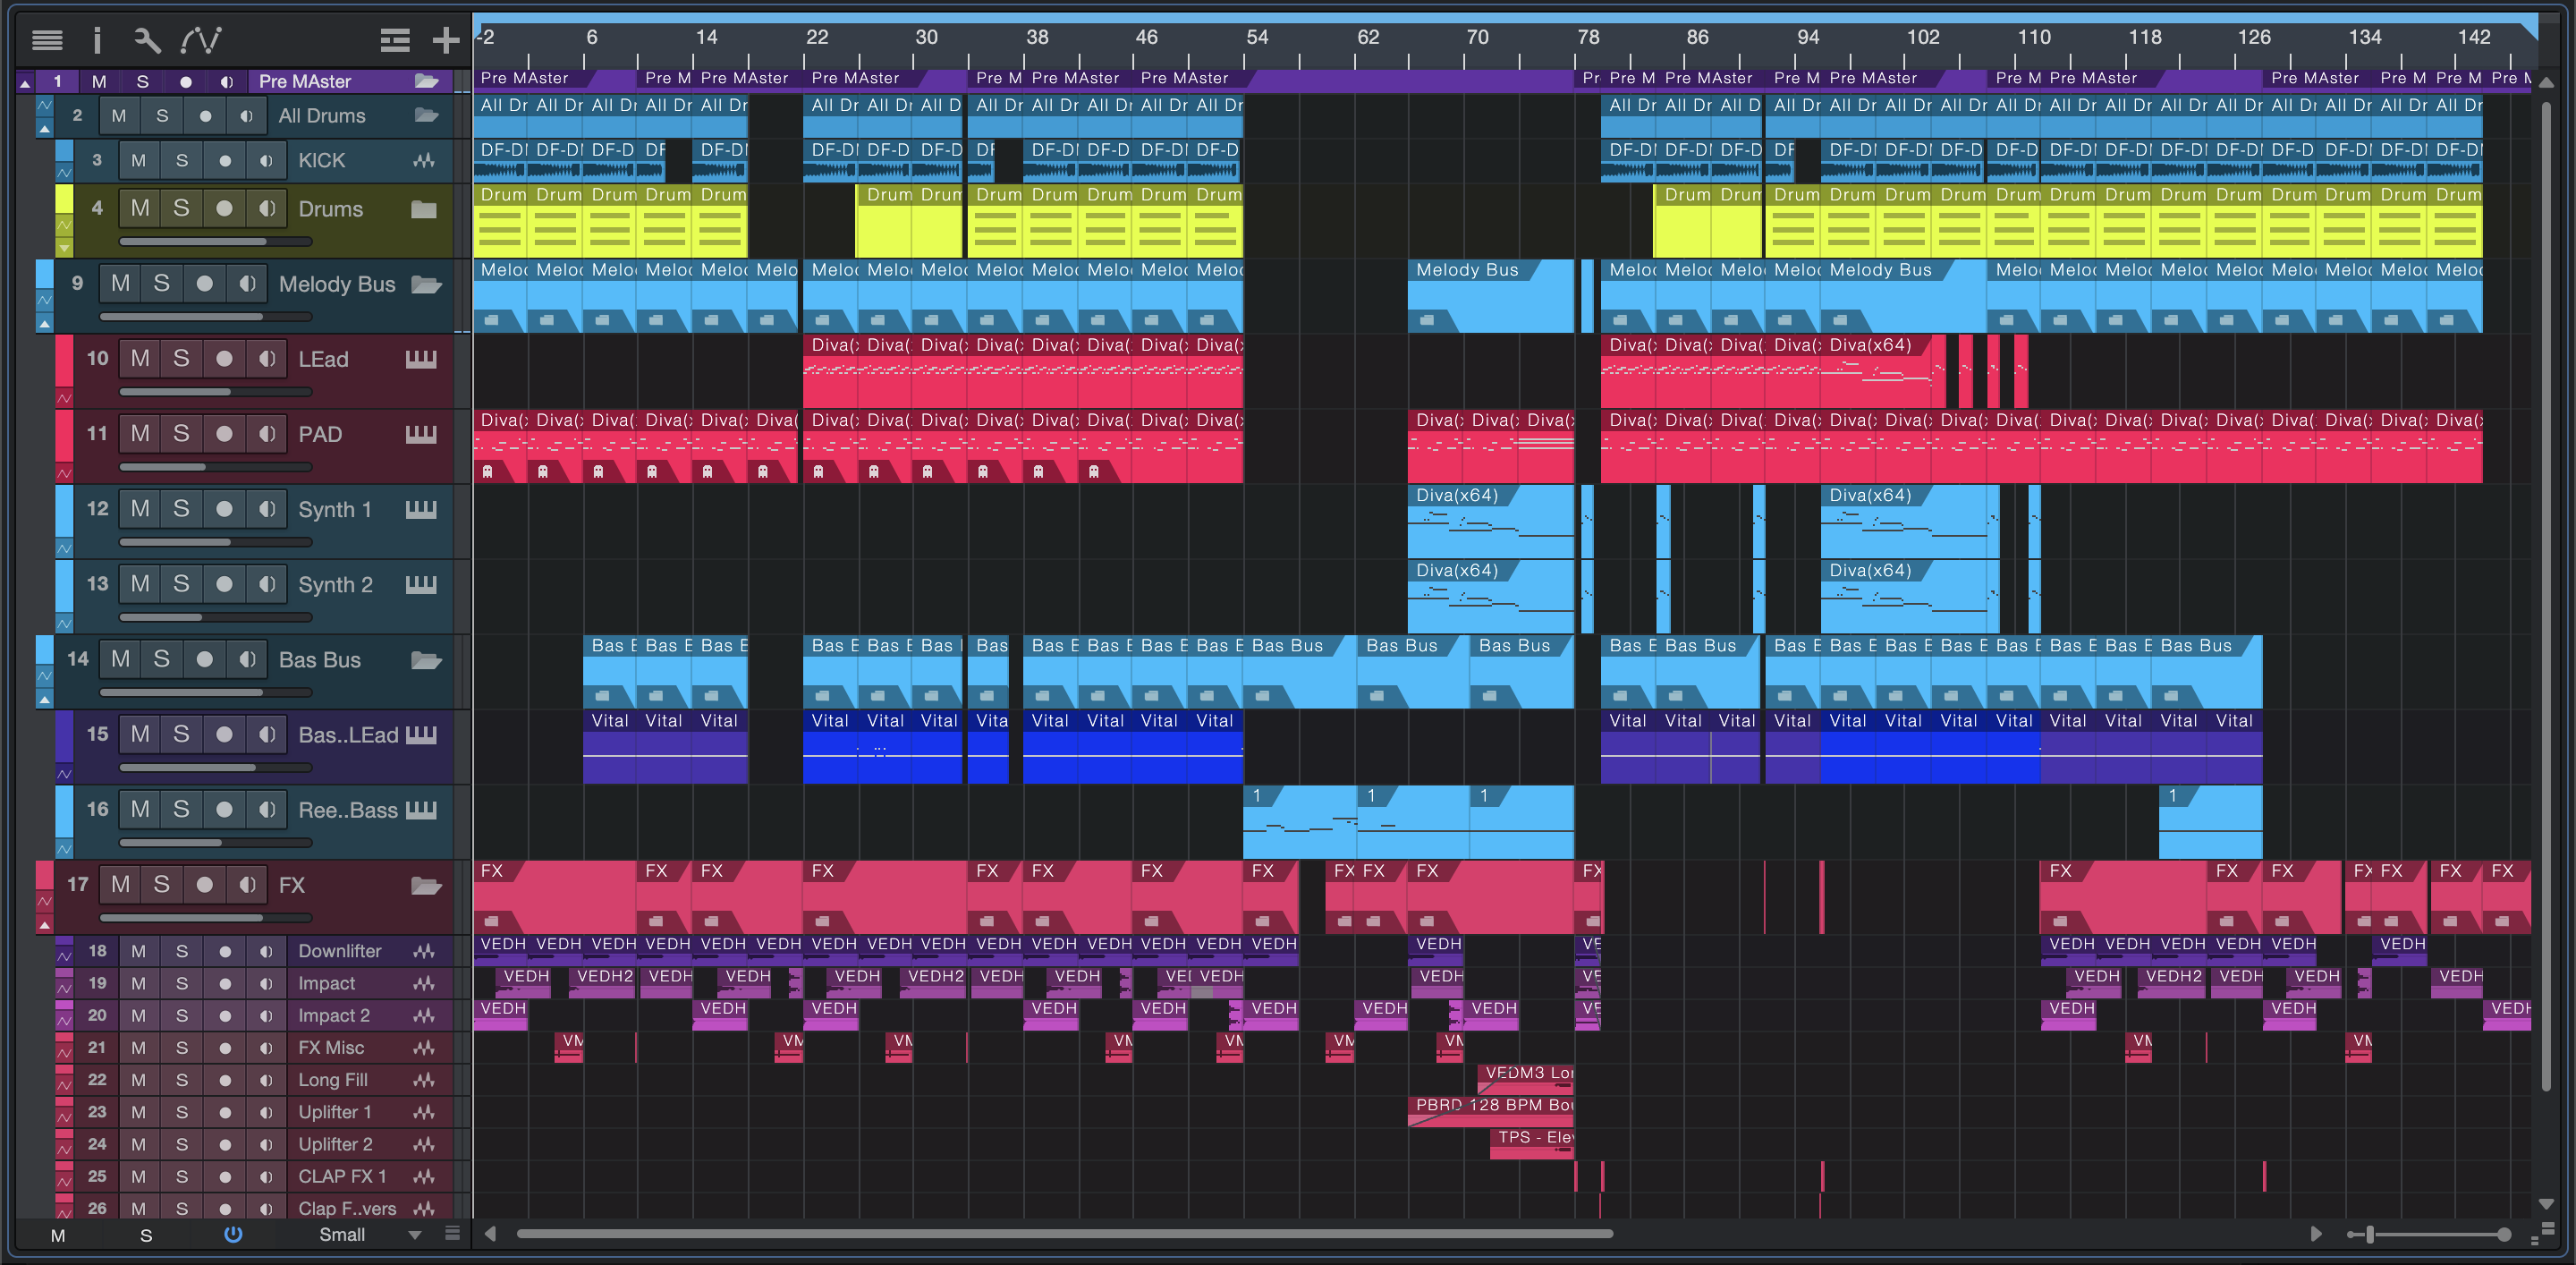This screenshot has width=2576, height=1265.
Task: Click the global Mute M button
Action: (58, 1235)
